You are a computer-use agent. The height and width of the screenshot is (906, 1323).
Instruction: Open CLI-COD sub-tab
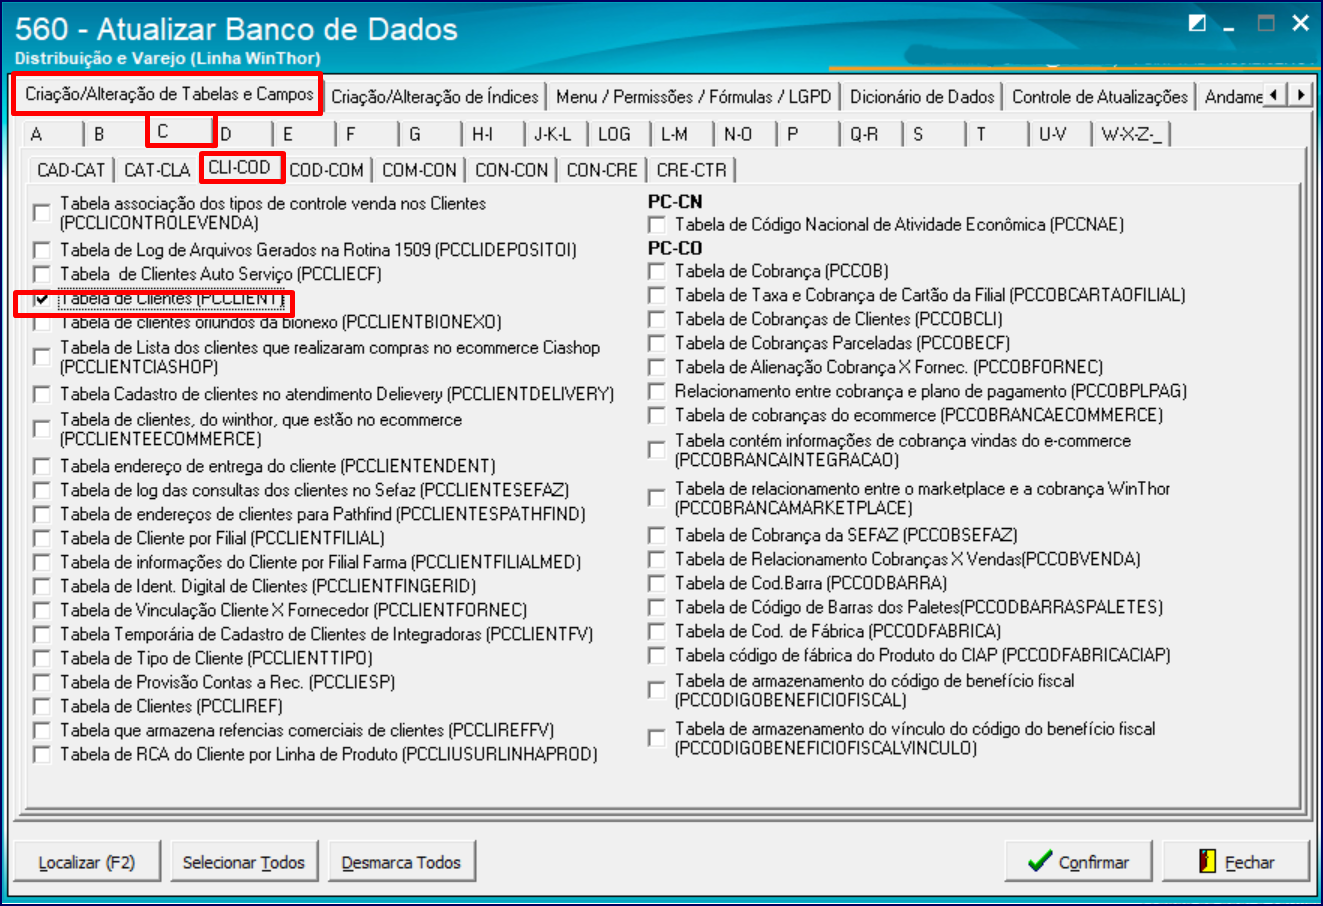(241, 167)
